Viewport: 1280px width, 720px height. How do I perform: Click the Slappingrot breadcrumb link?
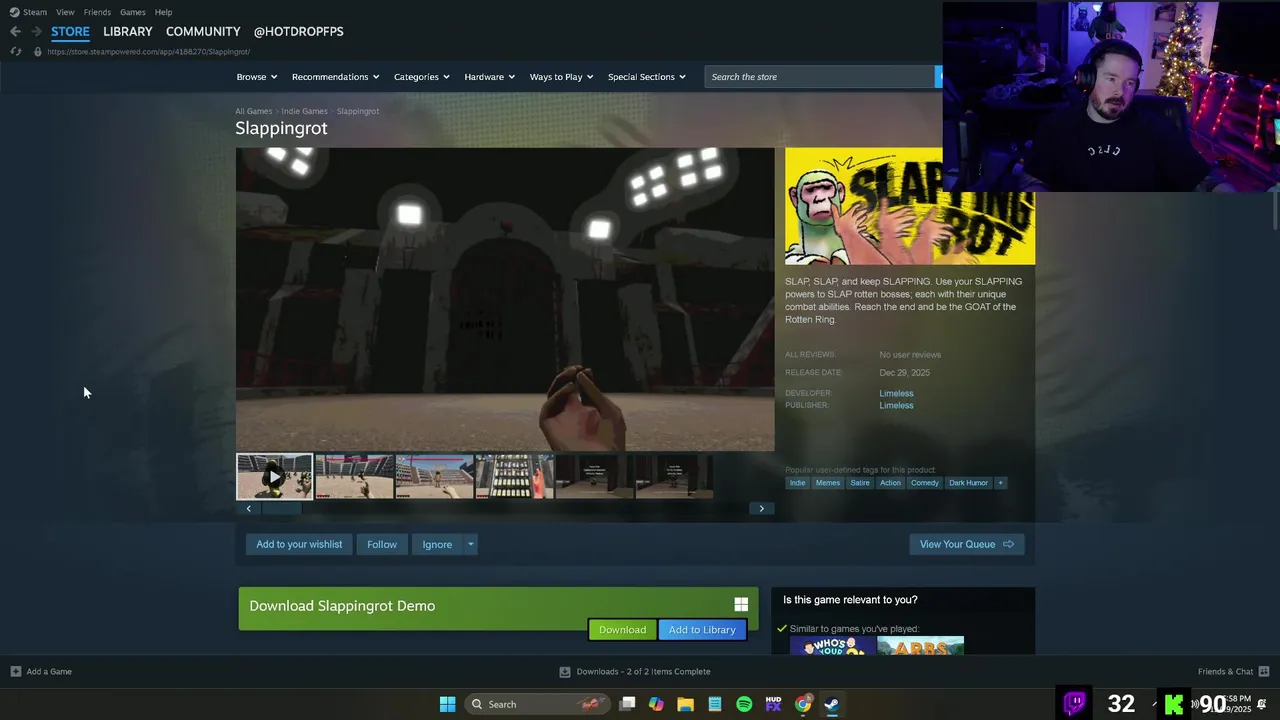point(358,111)
